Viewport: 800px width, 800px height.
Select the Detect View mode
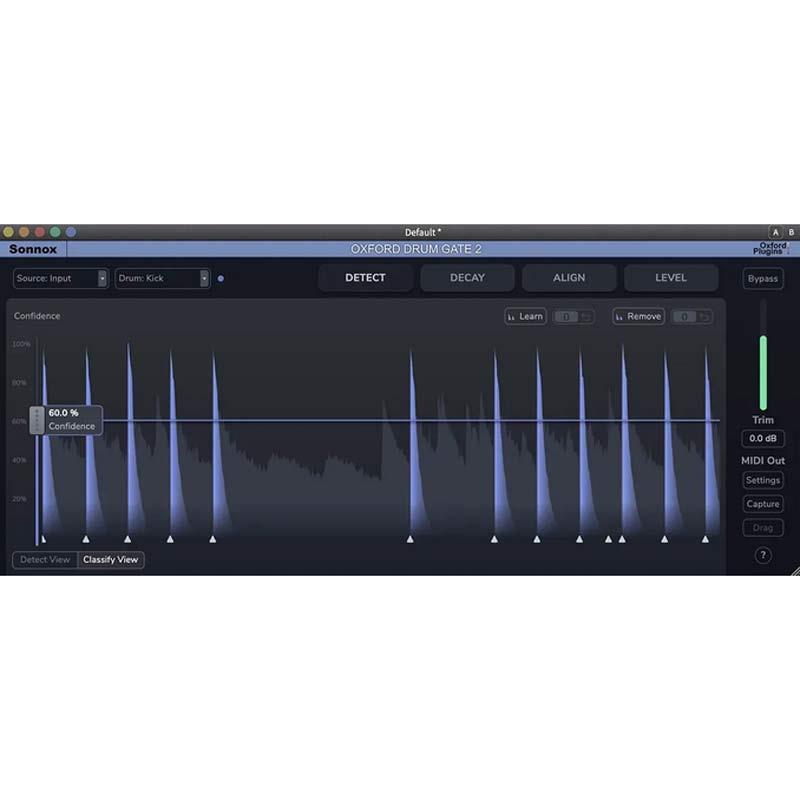[46, 560]
